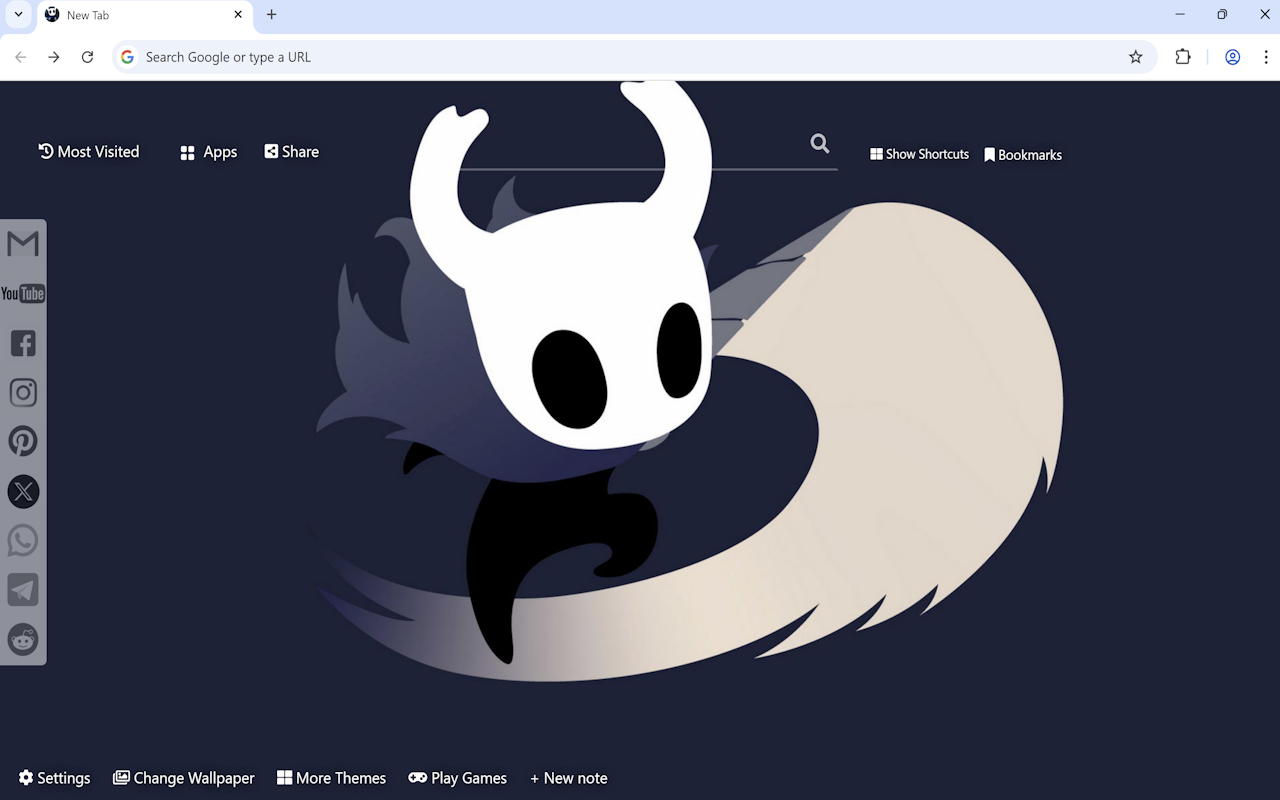Open Instagram from the sidebar

pyautogui.click(x=22, y=392)
